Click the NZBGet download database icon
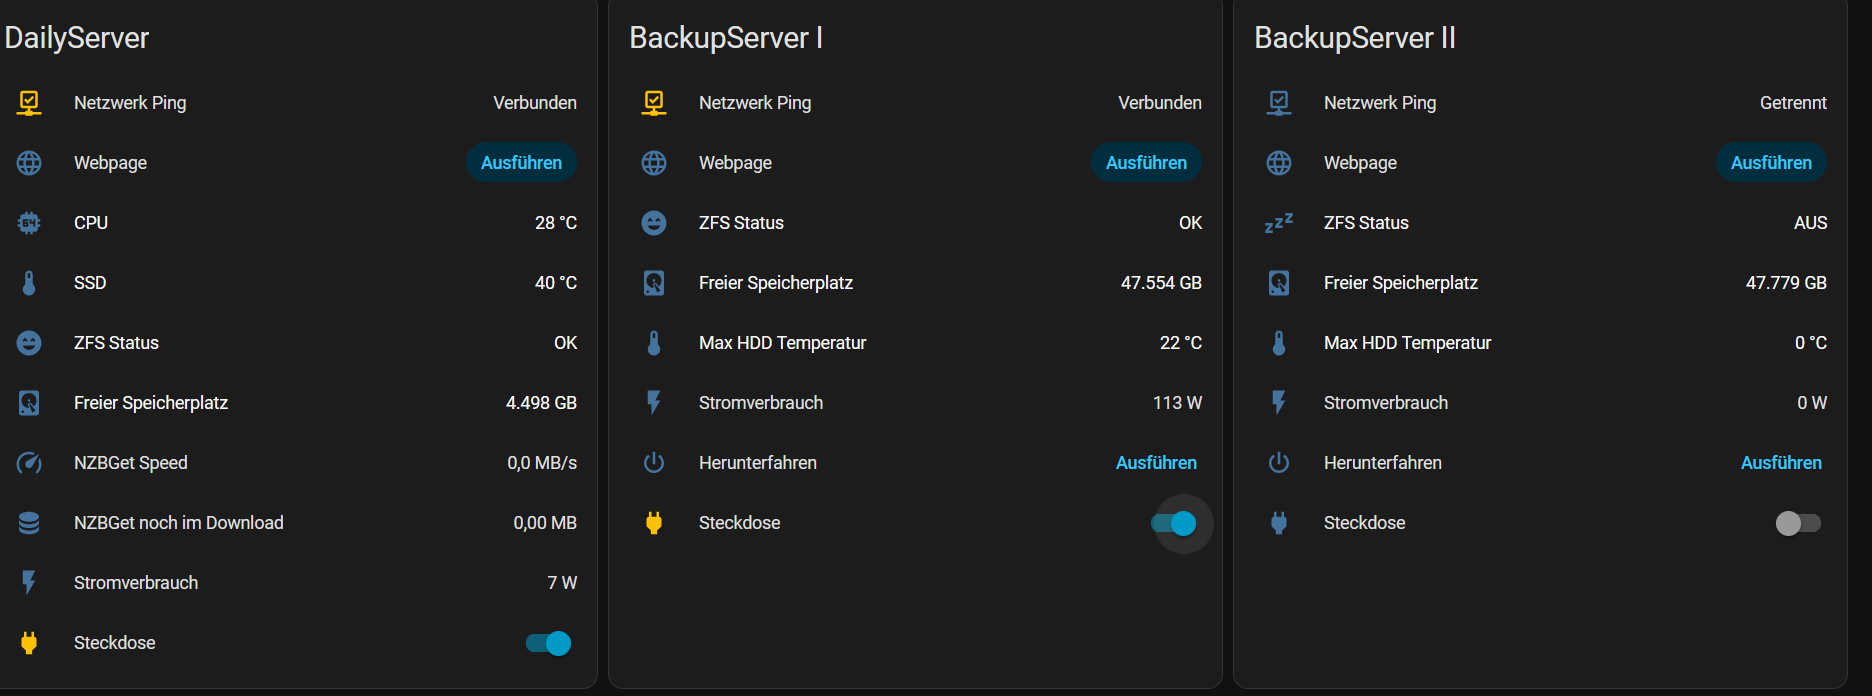Viewport: 1872px width, 696px height. tap(29, 523)
